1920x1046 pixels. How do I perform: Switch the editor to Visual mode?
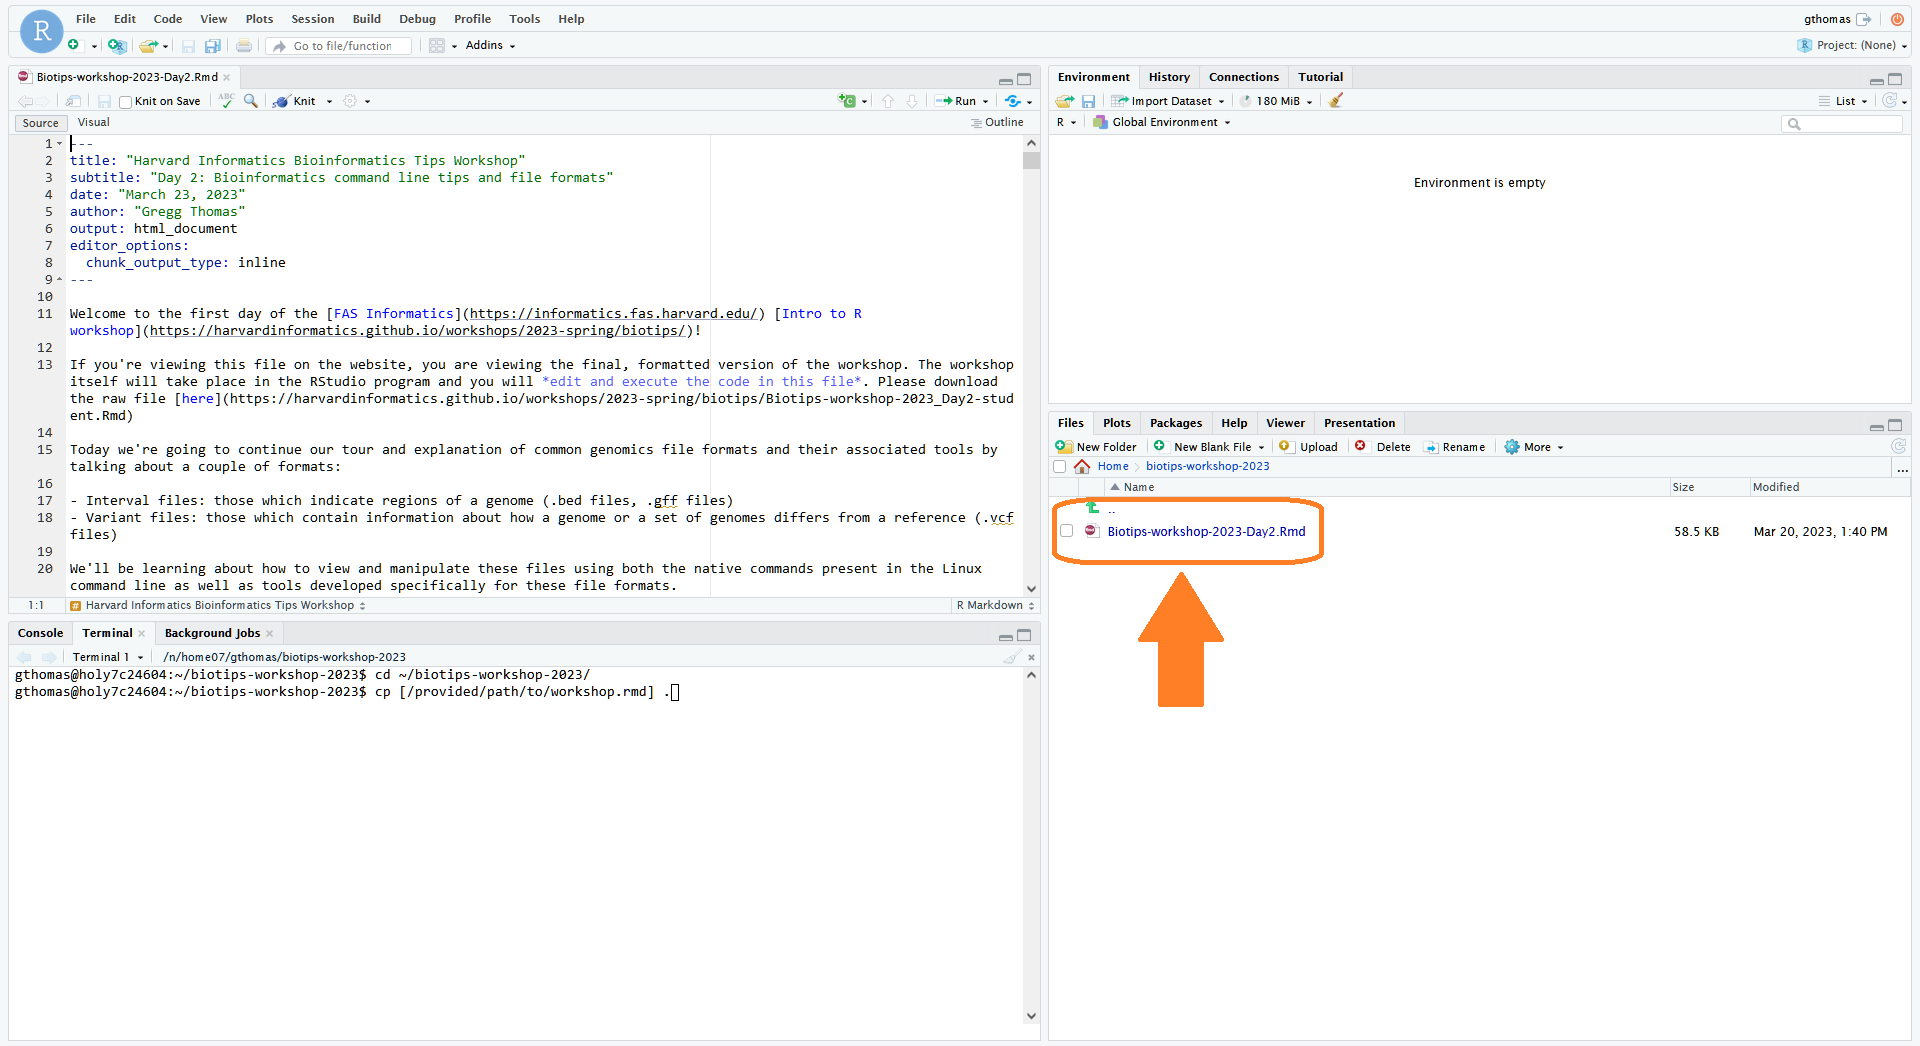coord(93,122)
